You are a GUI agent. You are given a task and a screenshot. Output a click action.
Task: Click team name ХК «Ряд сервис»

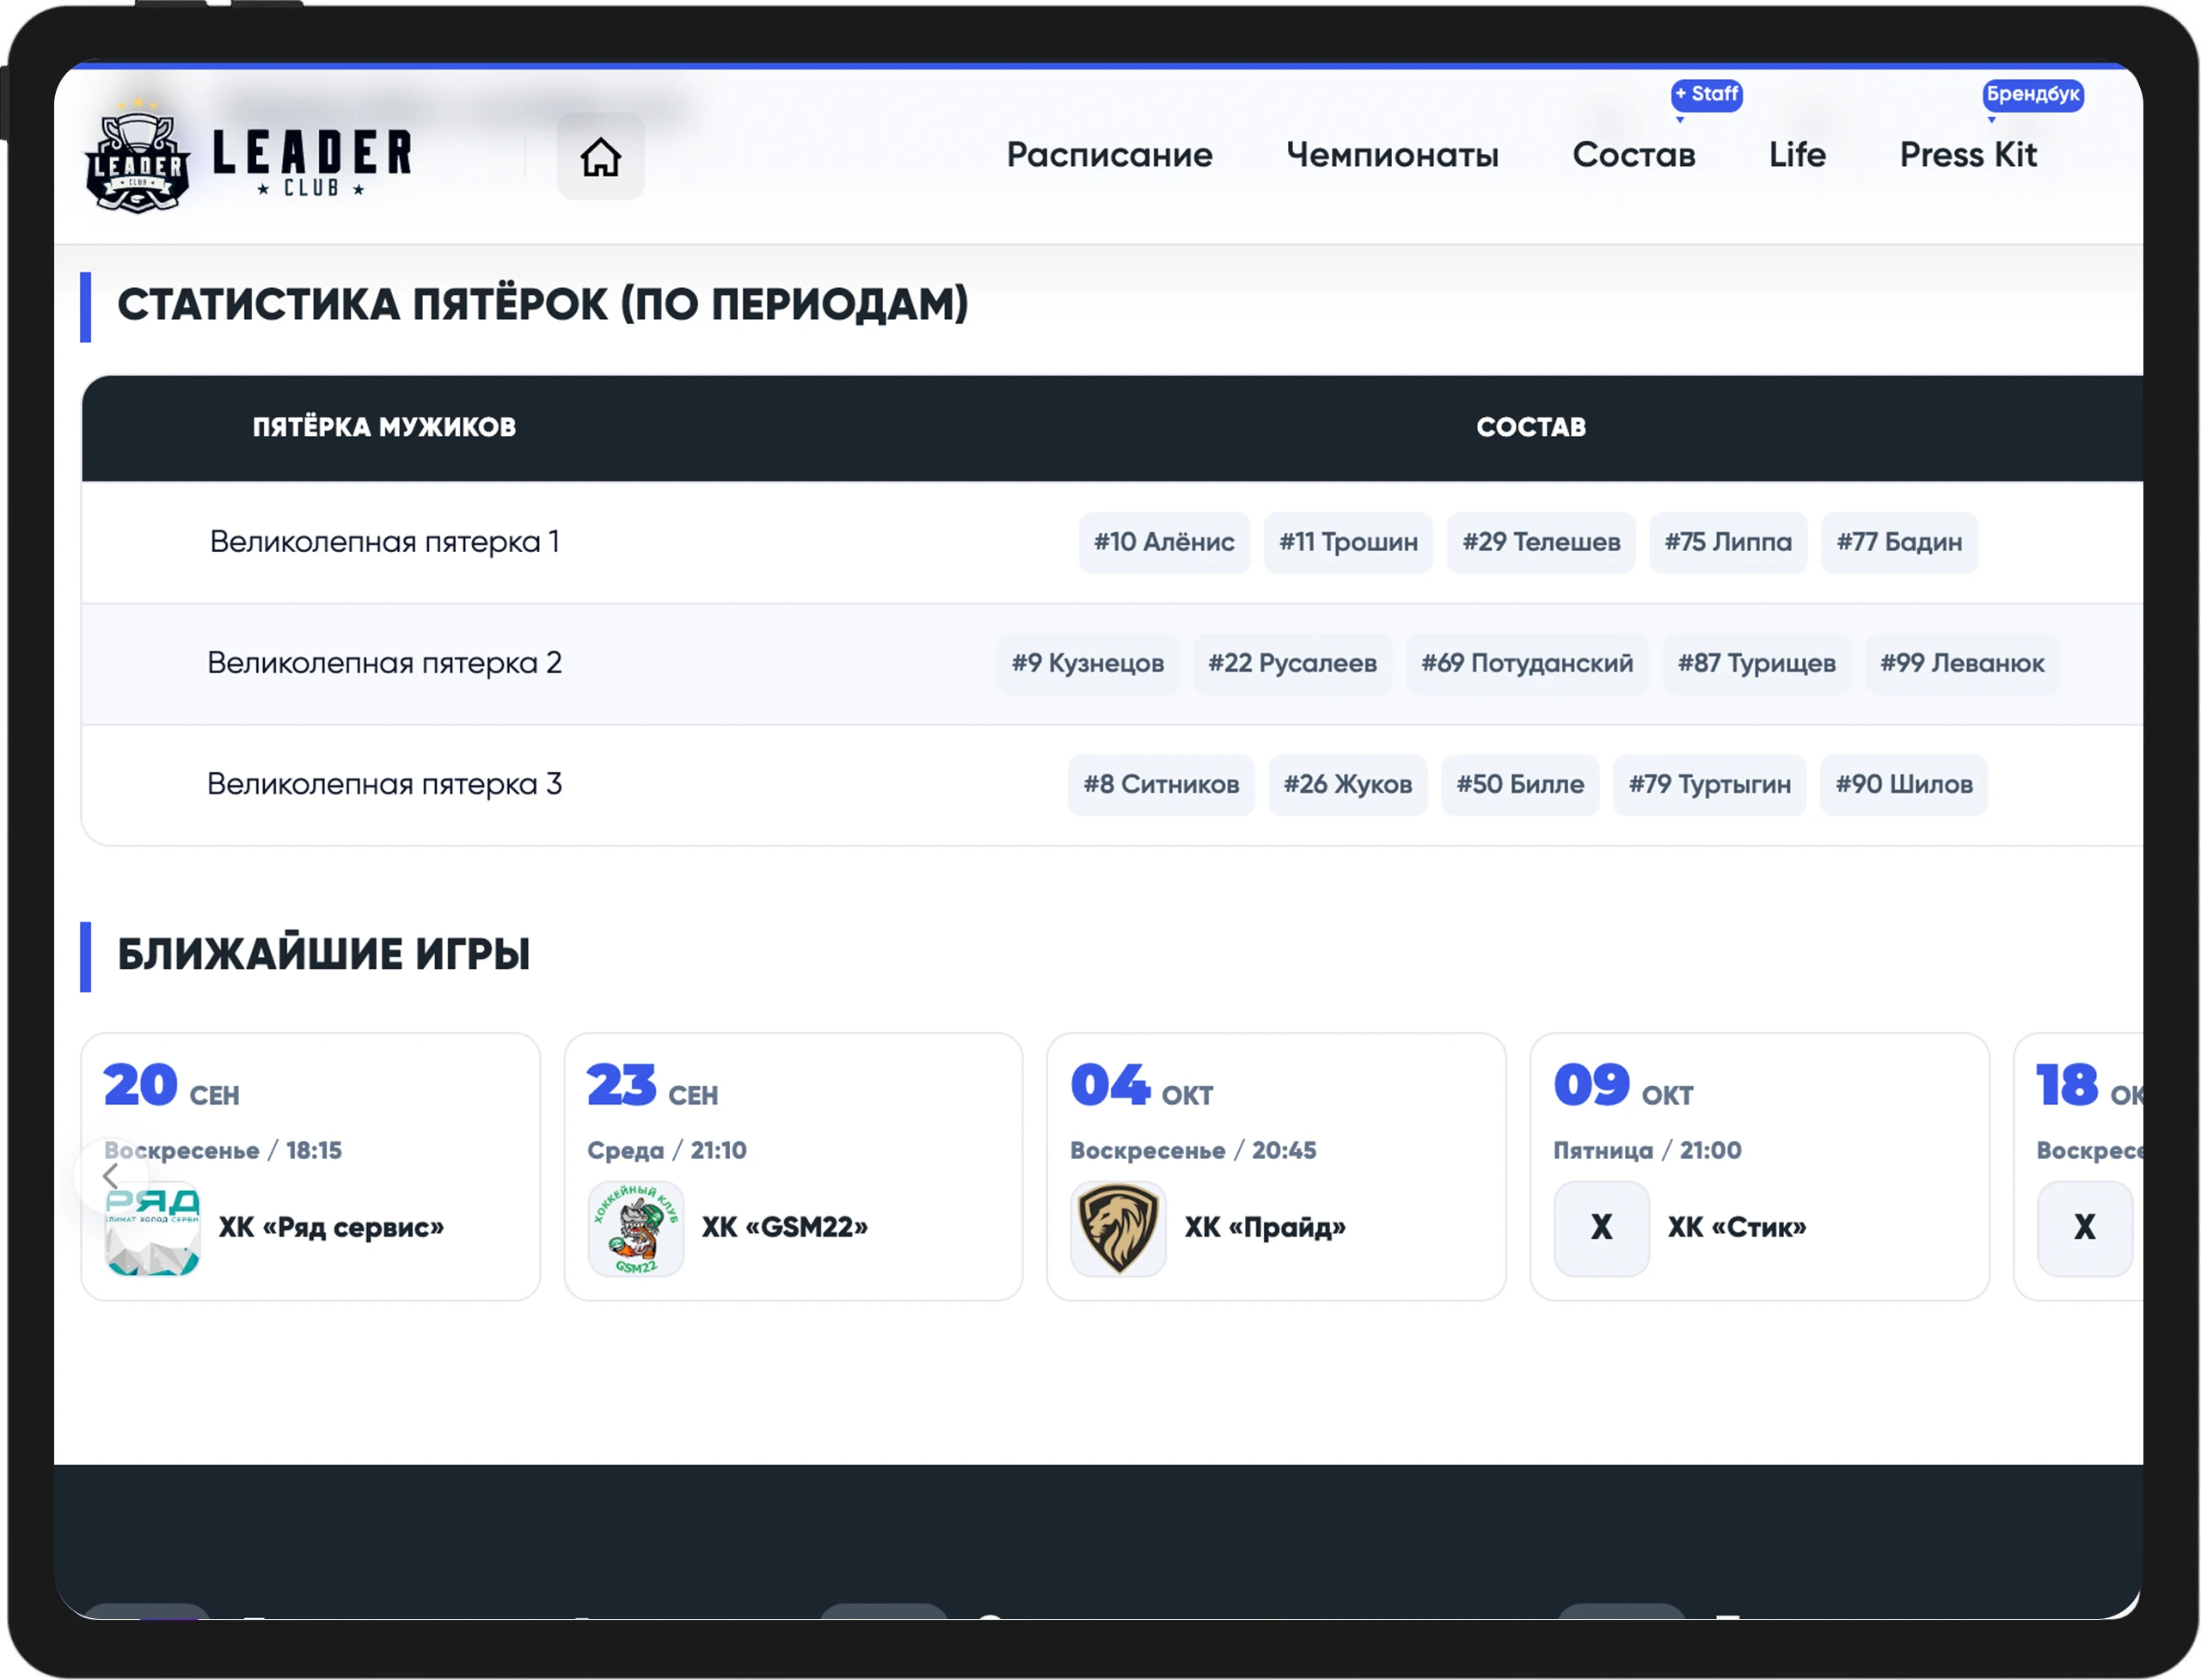point(331,1227)
